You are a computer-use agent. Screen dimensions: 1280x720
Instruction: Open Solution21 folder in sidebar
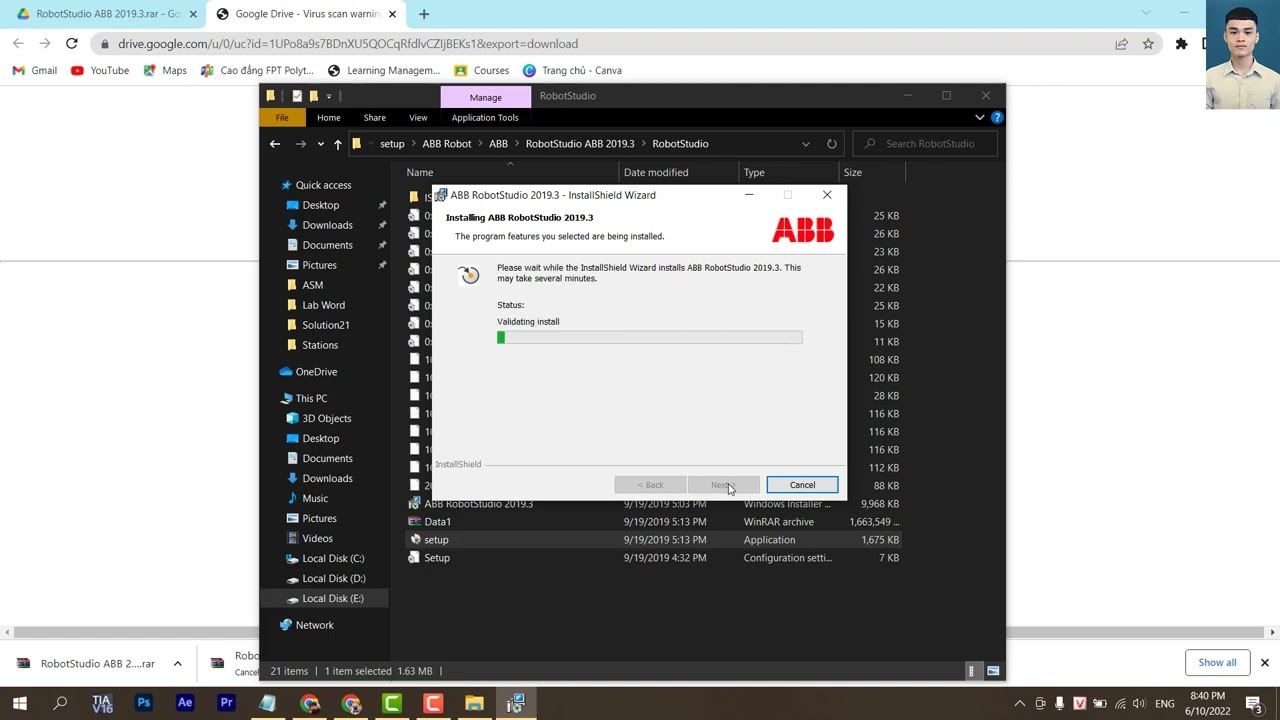(x=325, y=325)
